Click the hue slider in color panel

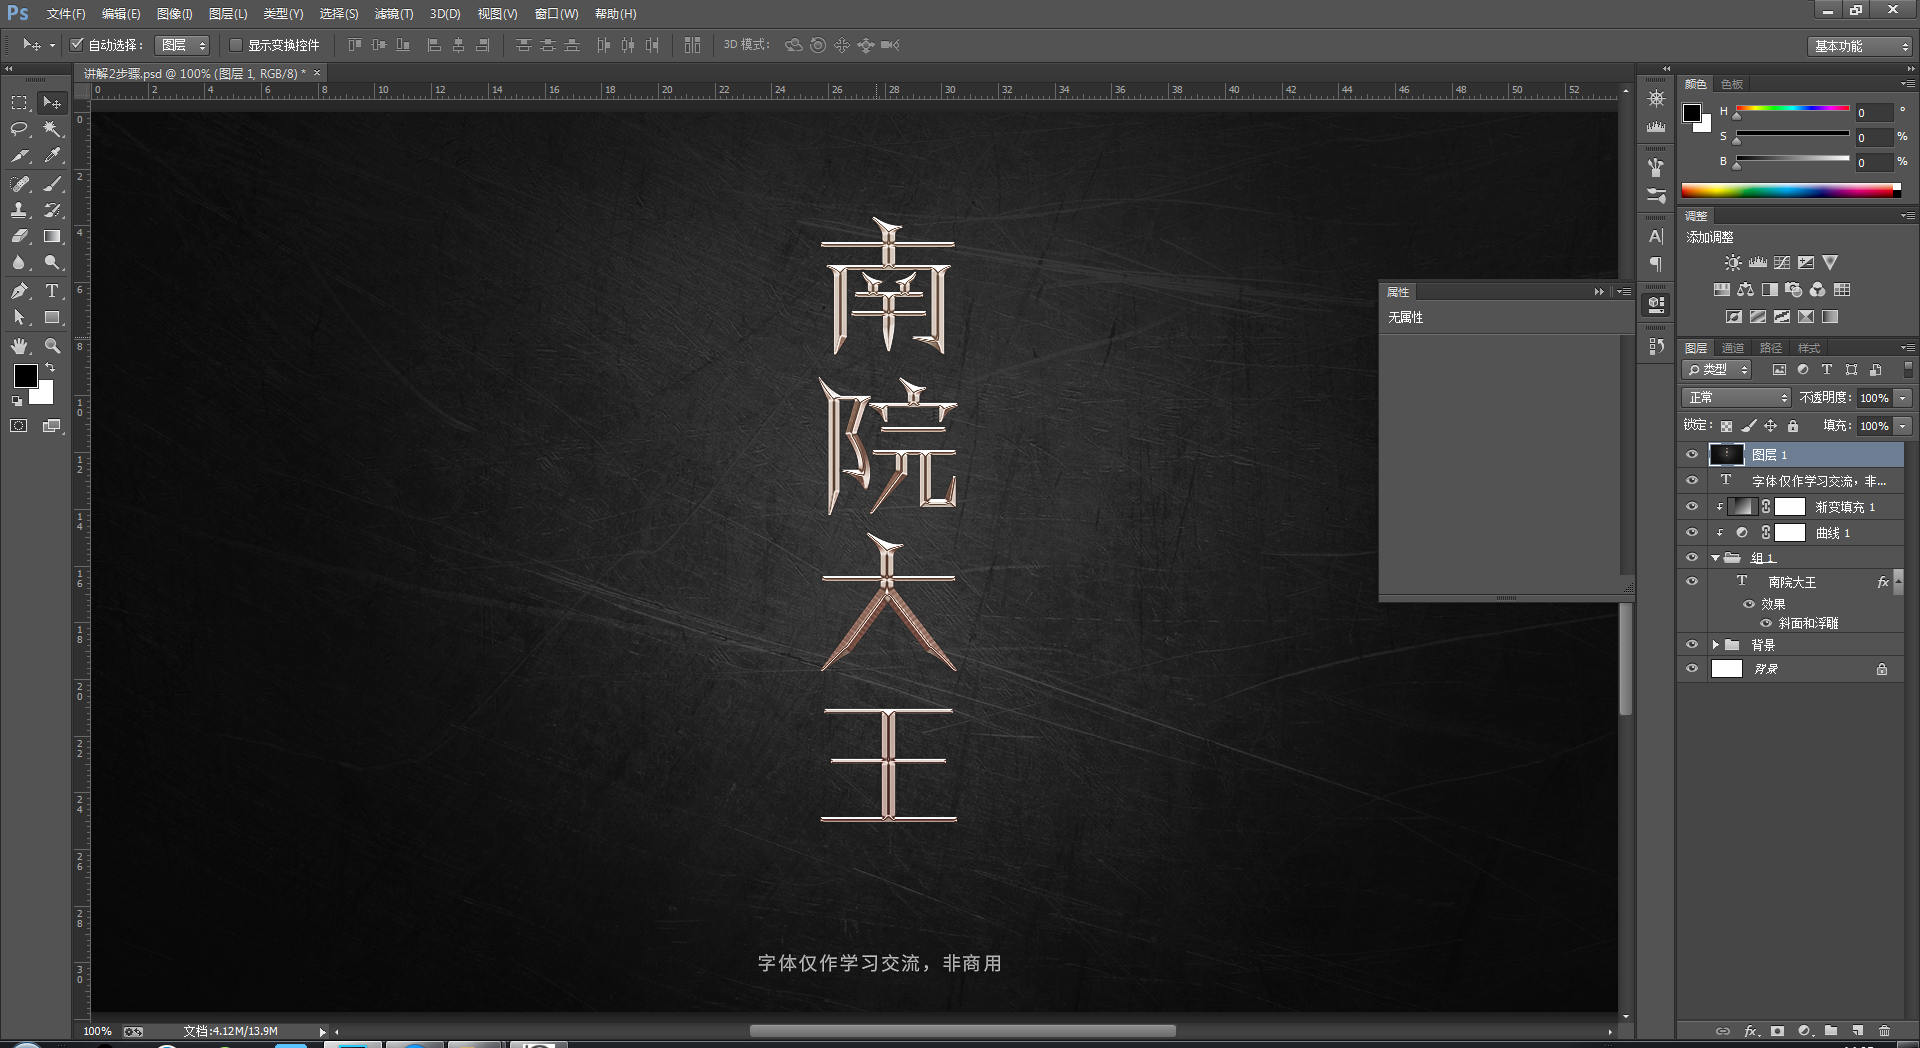click(1793, 108)
